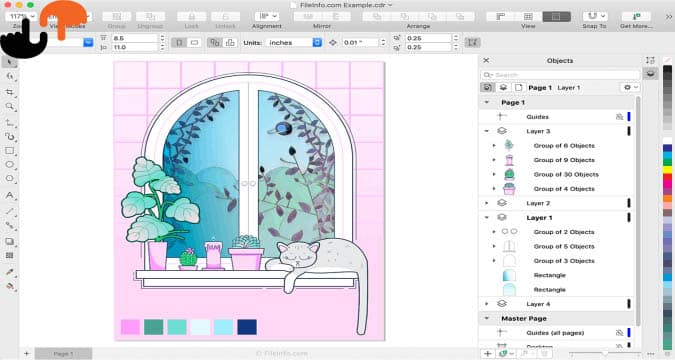Click the docker expand icon beside Objects title

(650, 60)
